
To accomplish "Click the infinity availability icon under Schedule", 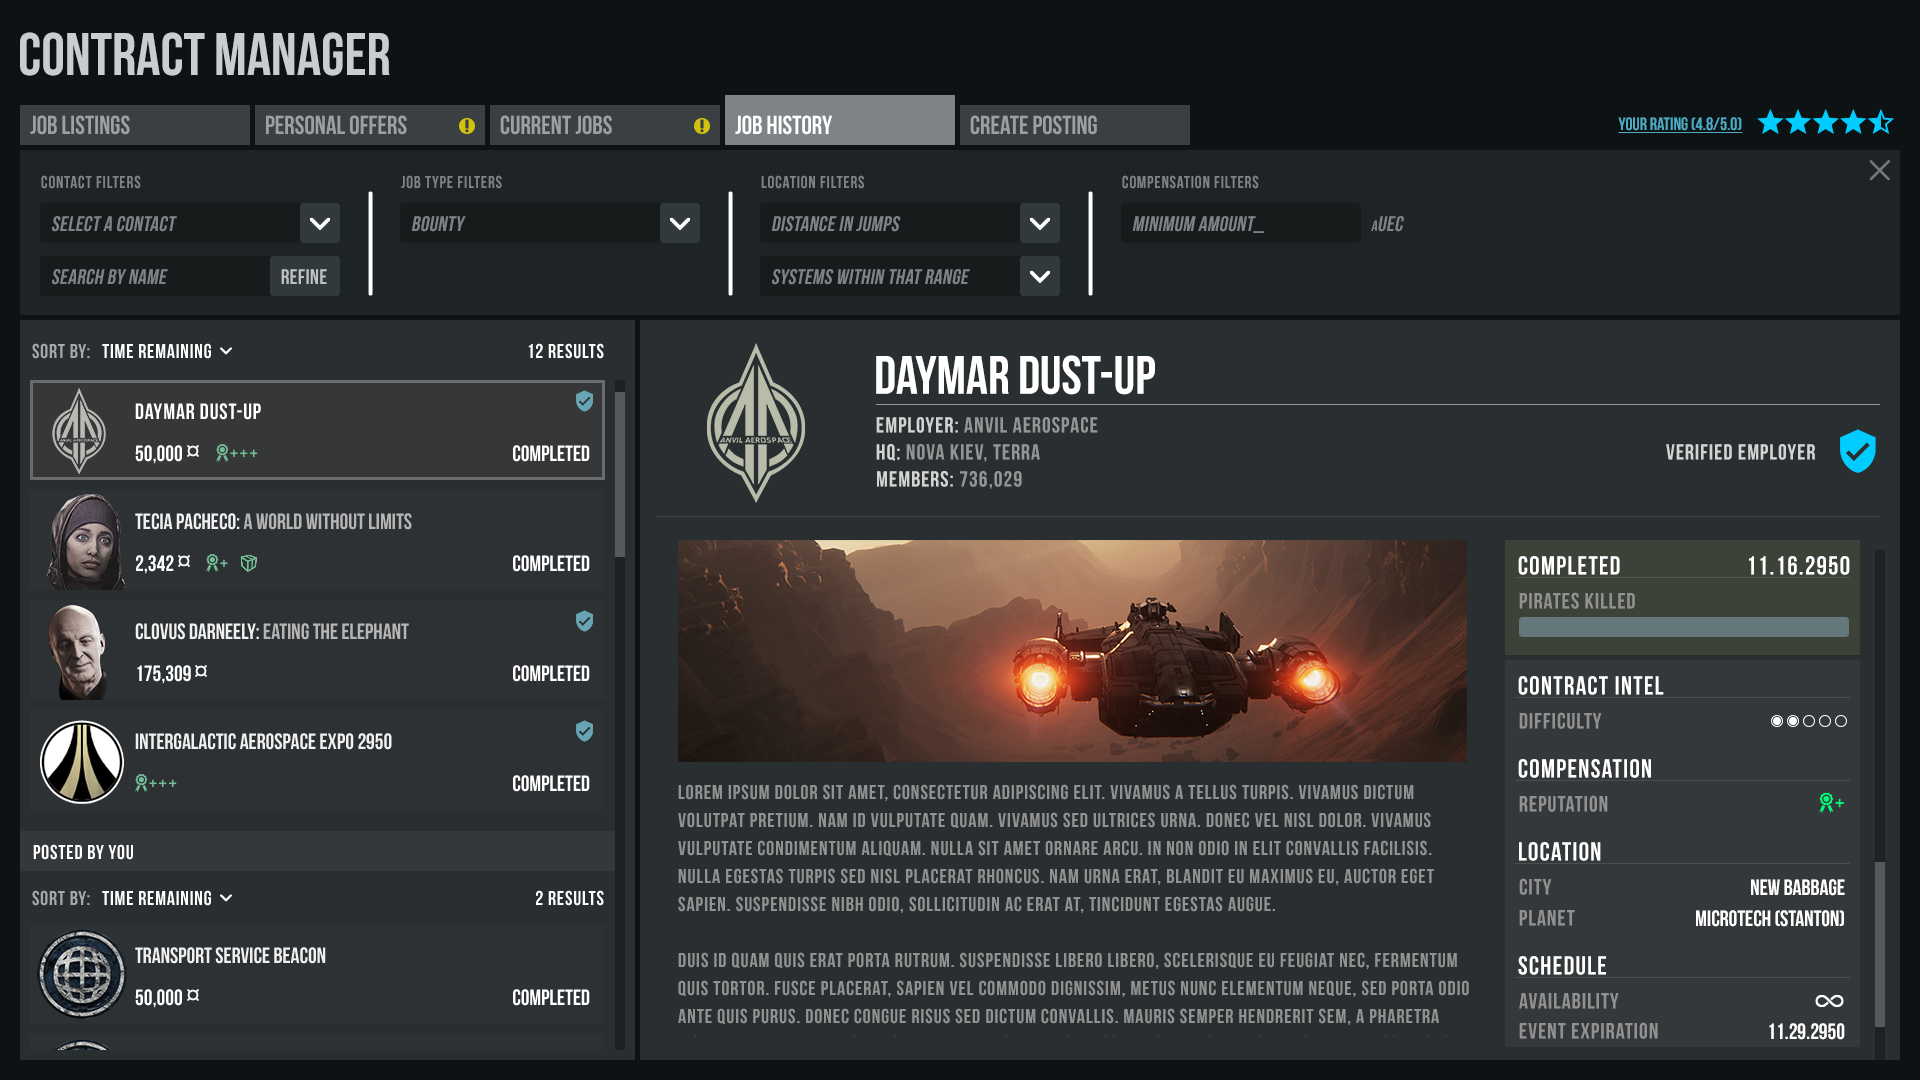I will point(1829,1001).
